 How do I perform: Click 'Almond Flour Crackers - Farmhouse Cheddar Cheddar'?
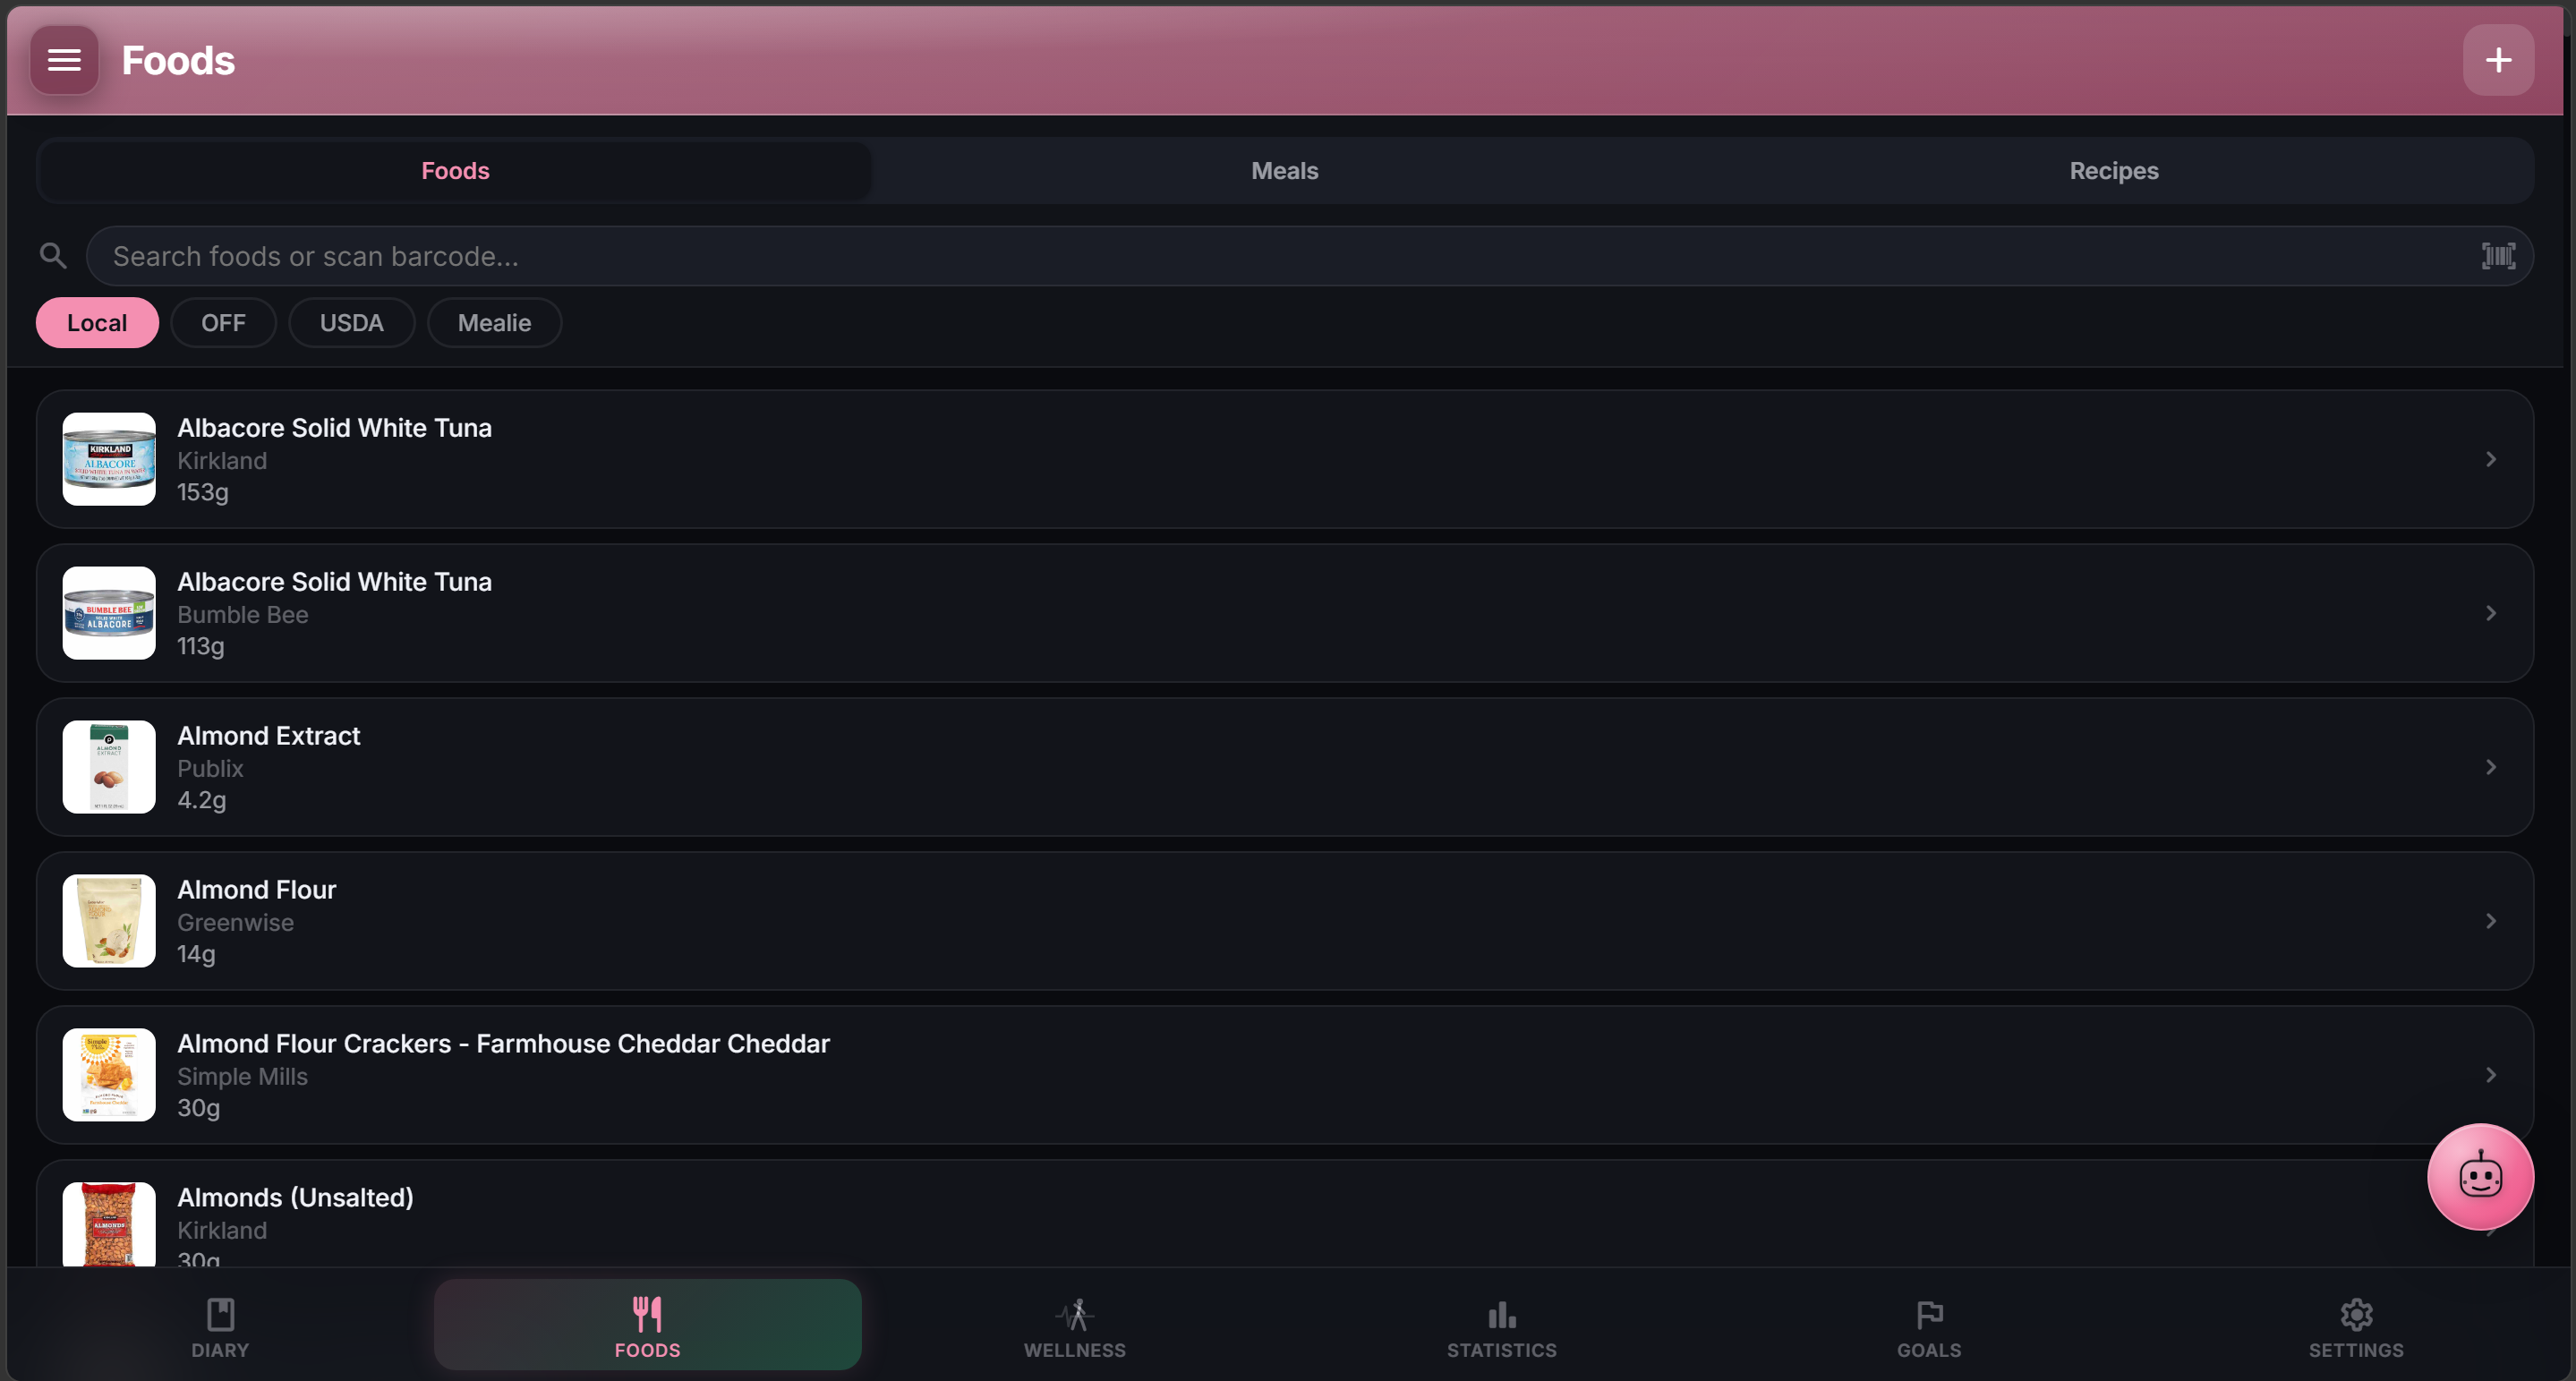504,1044
